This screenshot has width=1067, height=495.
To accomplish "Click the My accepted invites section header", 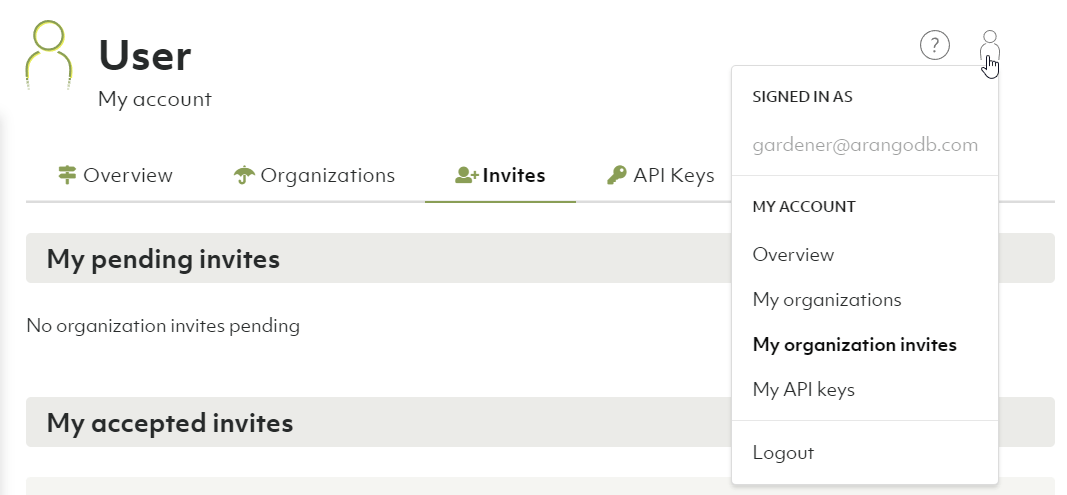I will [x=170, y=423].
